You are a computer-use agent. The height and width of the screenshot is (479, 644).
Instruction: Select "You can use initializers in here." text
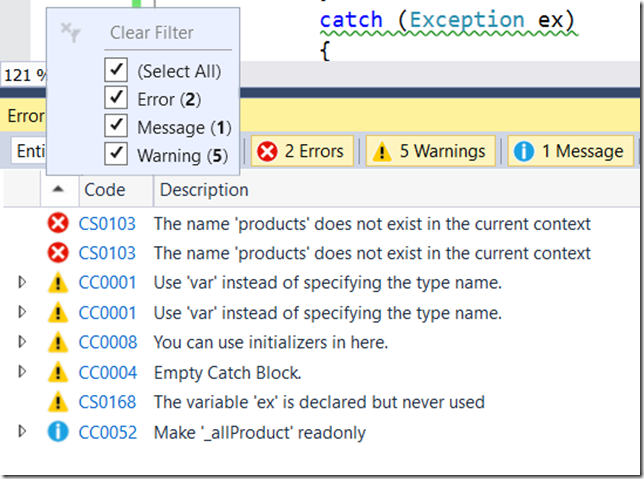pyautogui.click(x=271, y=342)
